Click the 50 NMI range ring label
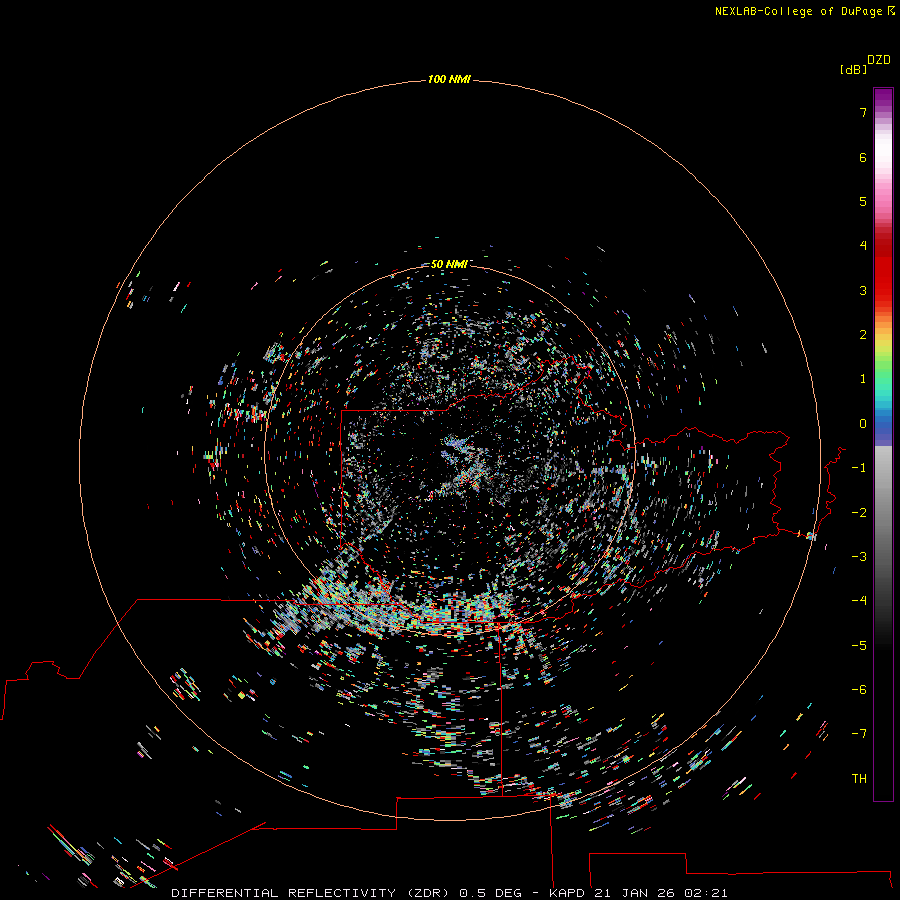The width and height of the screenshot is (900, 900). 449,264
